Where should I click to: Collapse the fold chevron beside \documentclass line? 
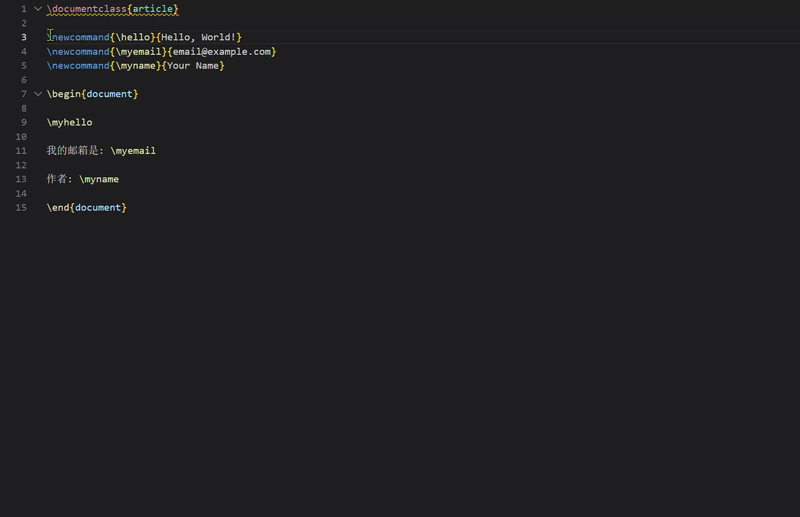[38, 9]
